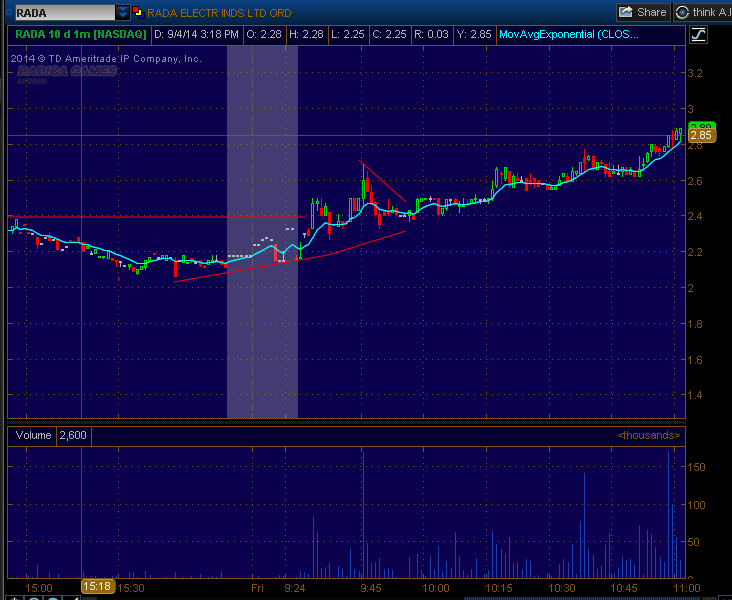Click the RADA ELECTR INDS LTD ORD company name
732x600 pixels.
[219, 13]
